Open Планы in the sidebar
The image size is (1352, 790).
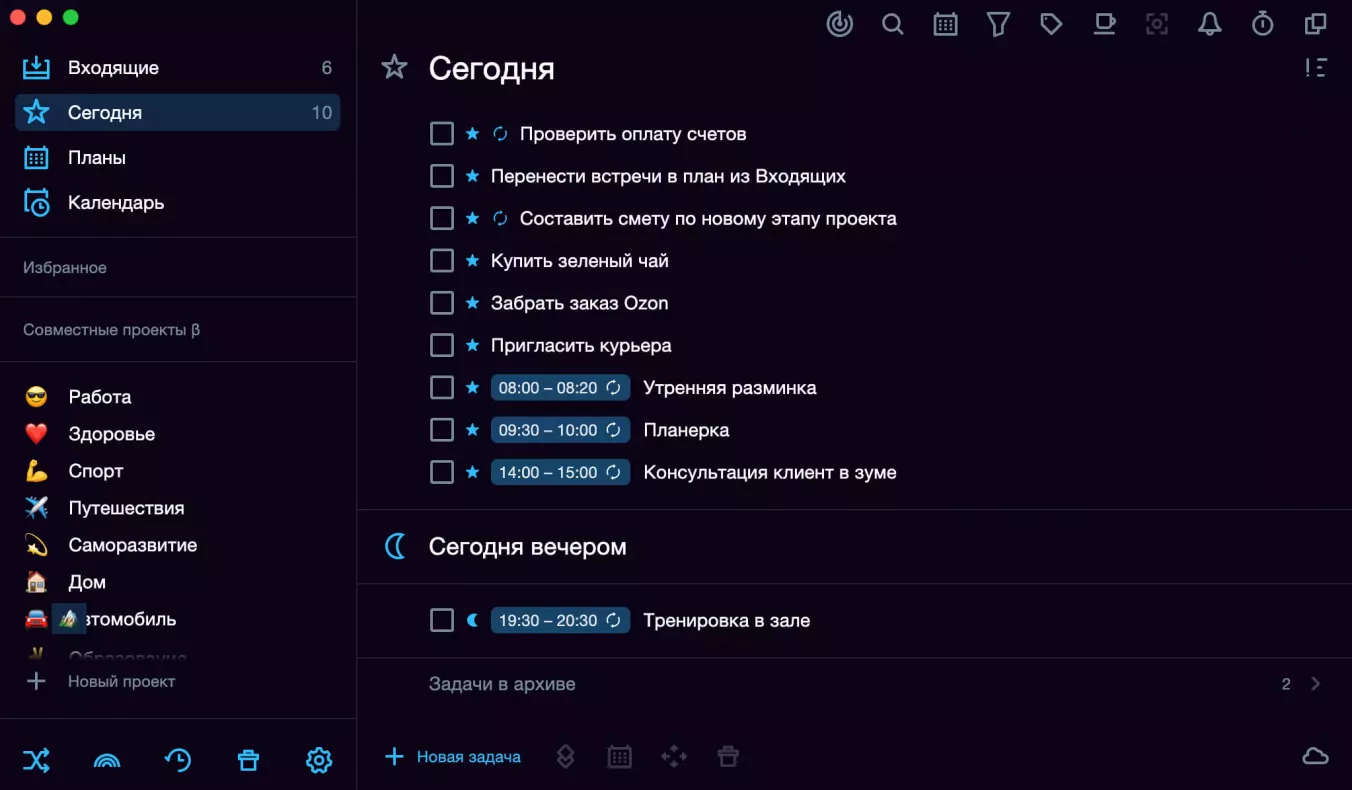(178, 158)
